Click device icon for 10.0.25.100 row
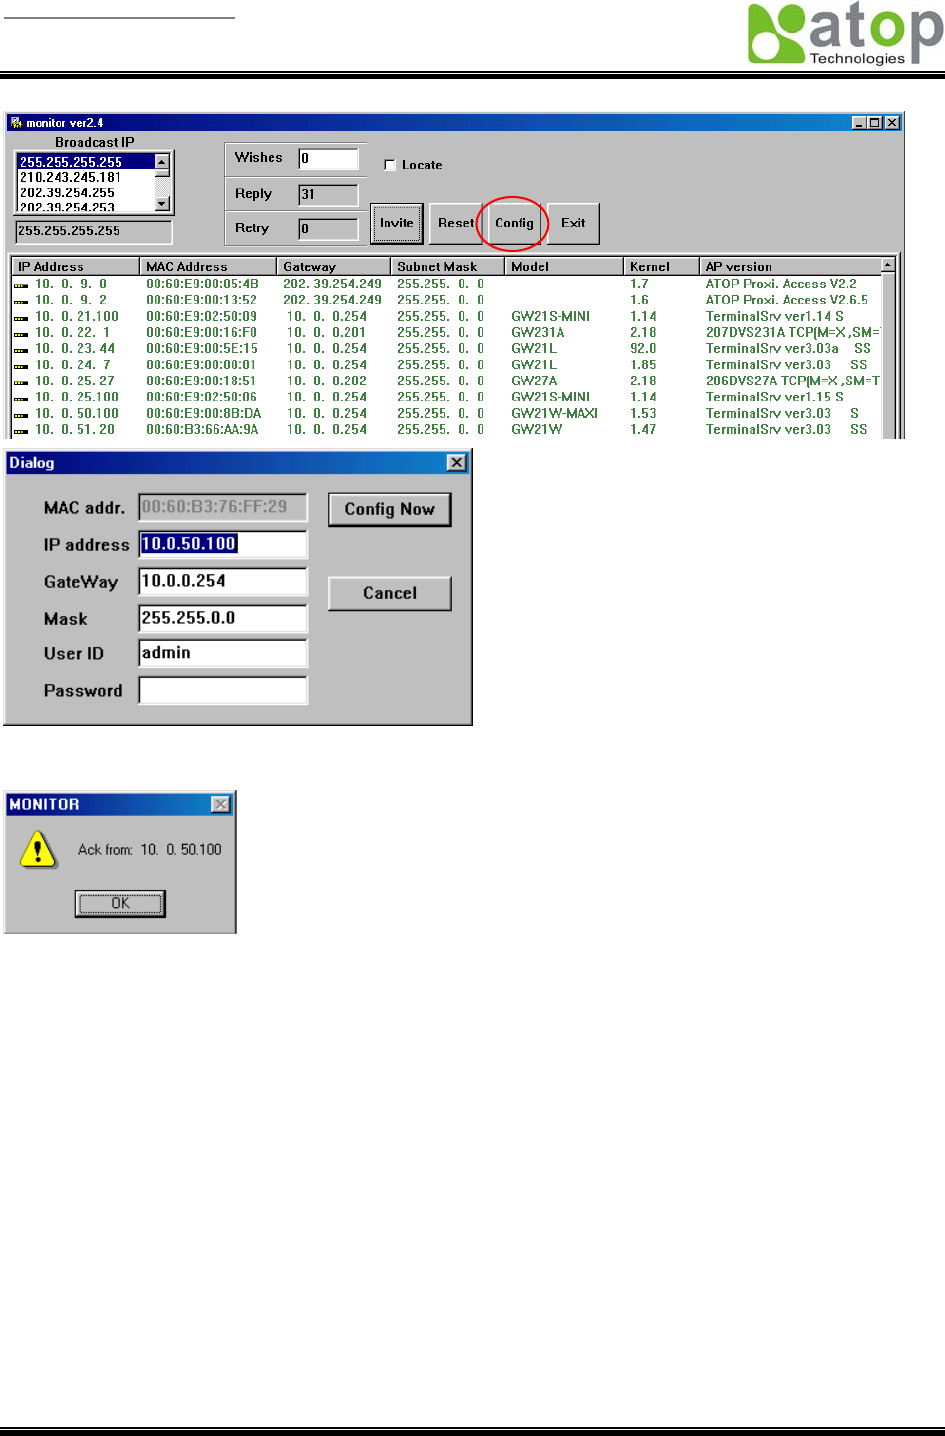This screenshot has width=945, height=1436. tap(21, 398)
